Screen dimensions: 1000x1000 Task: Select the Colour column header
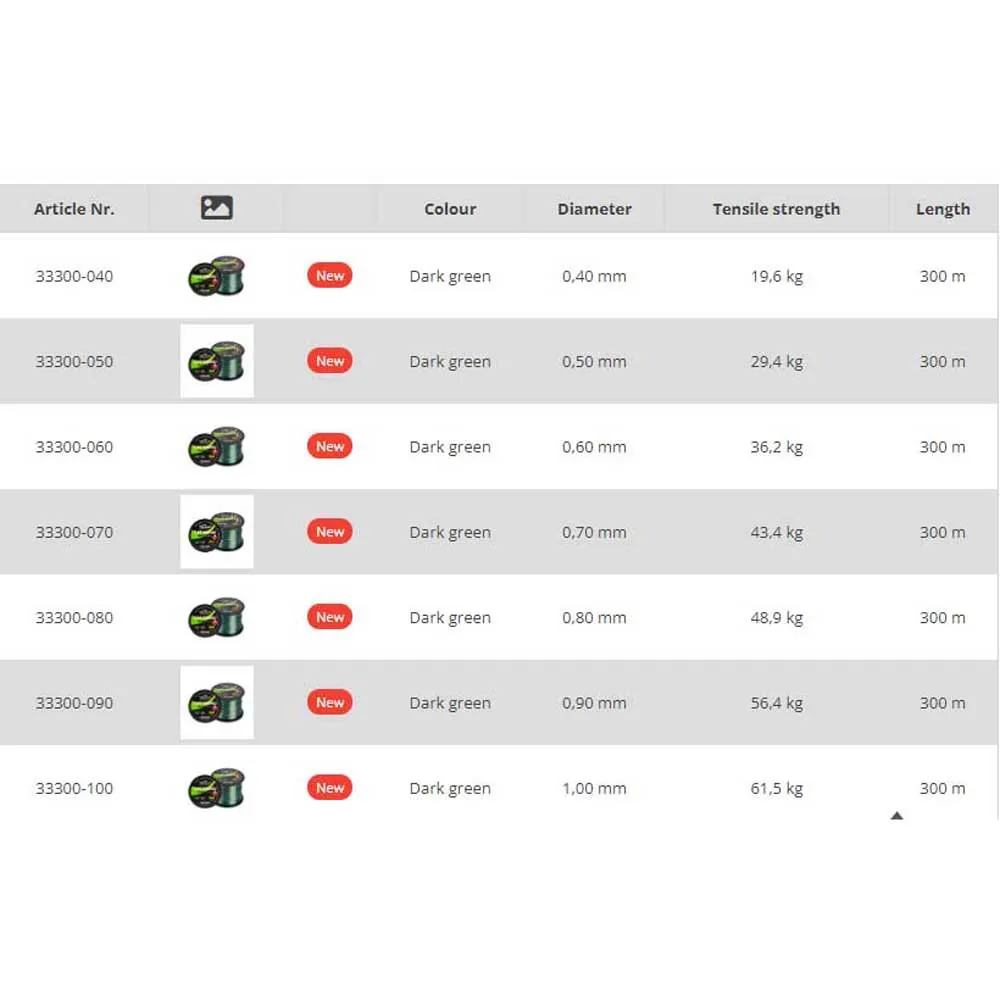tap(450, 209)
